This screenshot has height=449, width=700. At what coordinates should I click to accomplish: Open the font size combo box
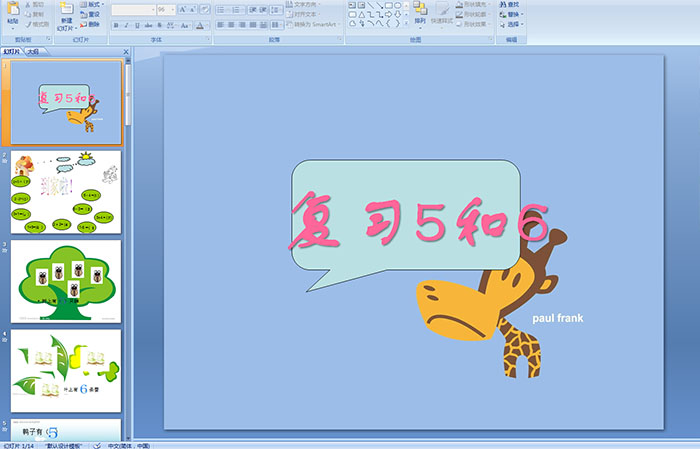tap(166, 9)
